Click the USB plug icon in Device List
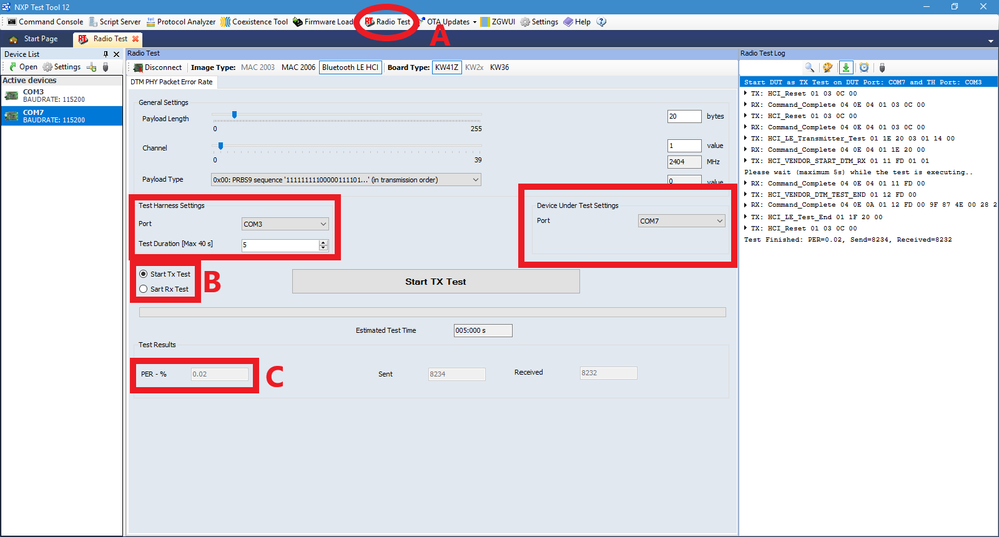This screenshot has width=999, height=537. pos(106,67)
